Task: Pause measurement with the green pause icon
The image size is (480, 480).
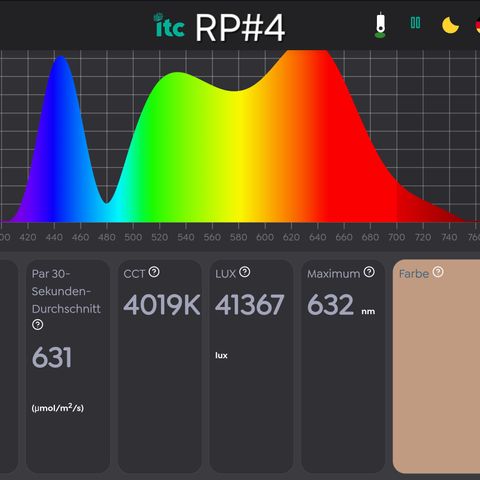Action: [x=415, y=23]
